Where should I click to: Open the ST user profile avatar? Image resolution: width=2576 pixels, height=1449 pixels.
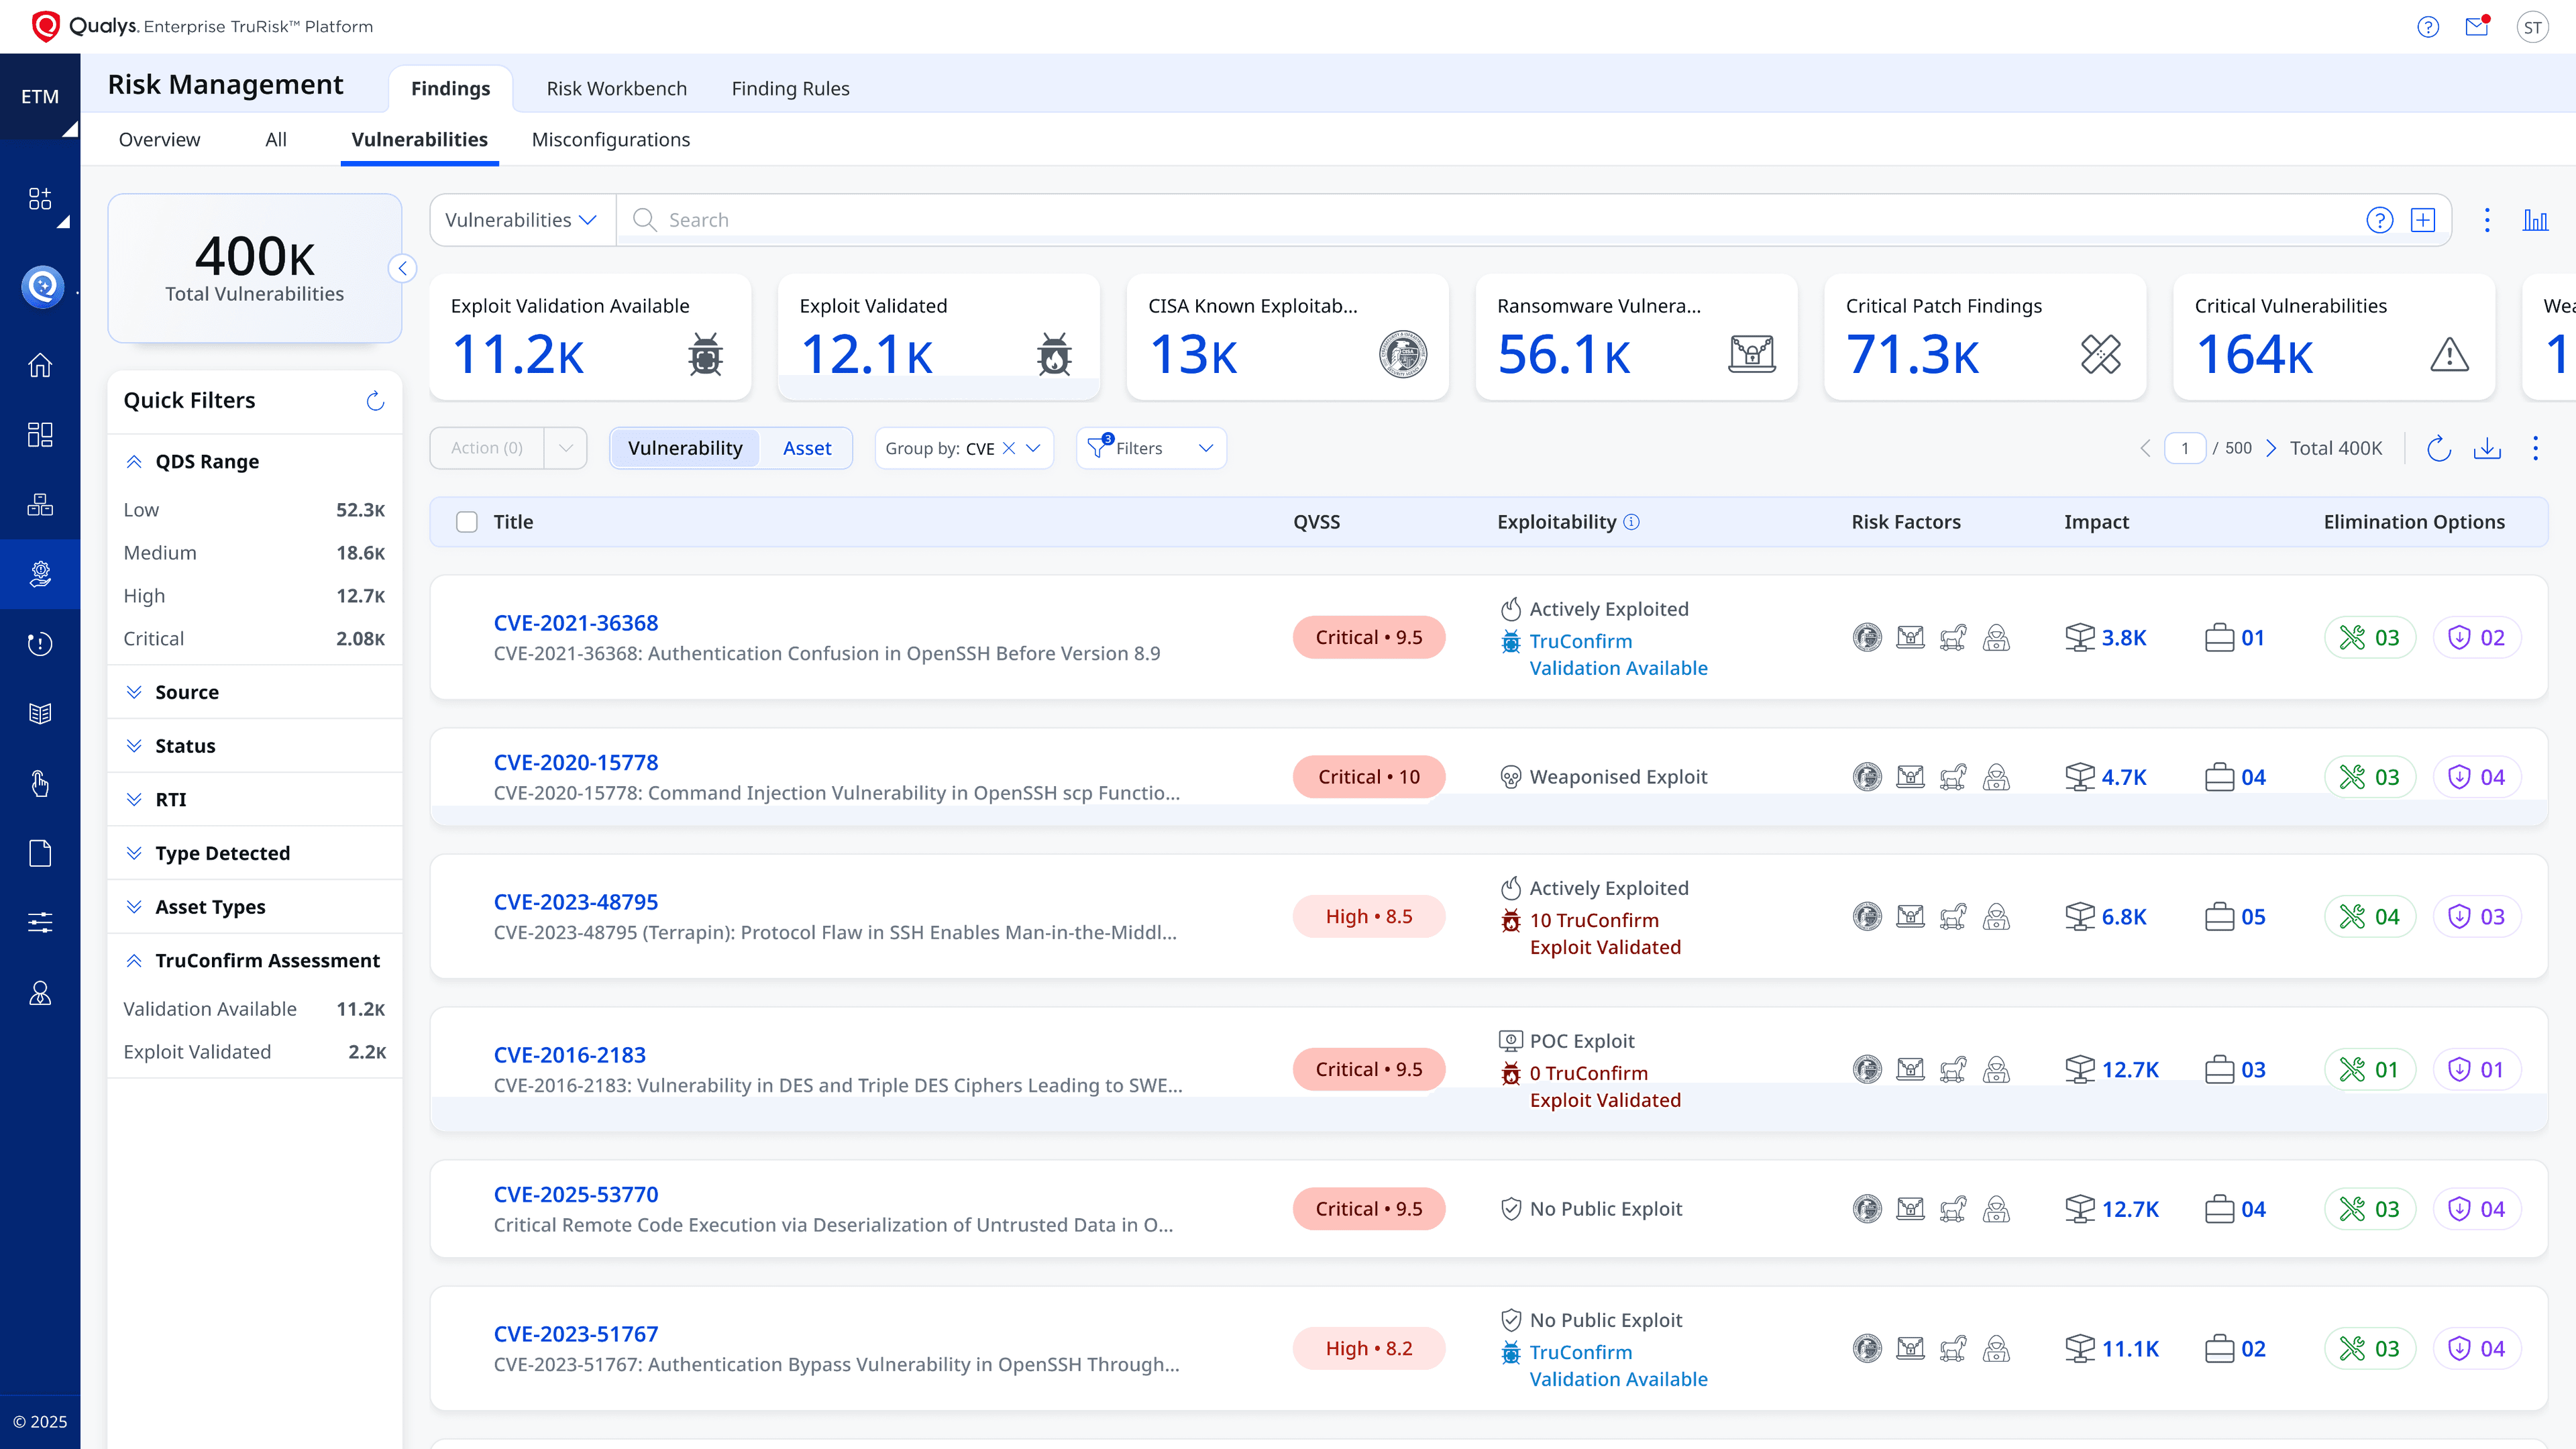coord(2532,27)
